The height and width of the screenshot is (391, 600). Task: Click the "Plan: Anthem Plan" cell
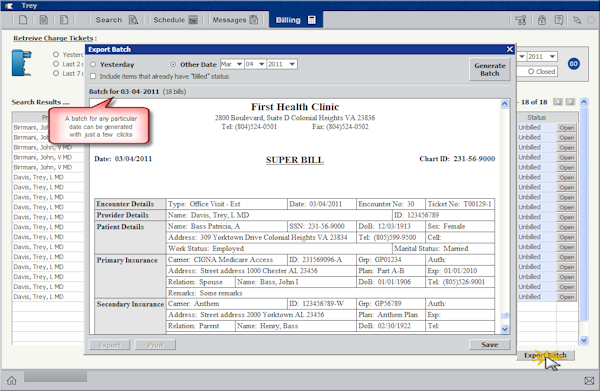click(390, 315)
